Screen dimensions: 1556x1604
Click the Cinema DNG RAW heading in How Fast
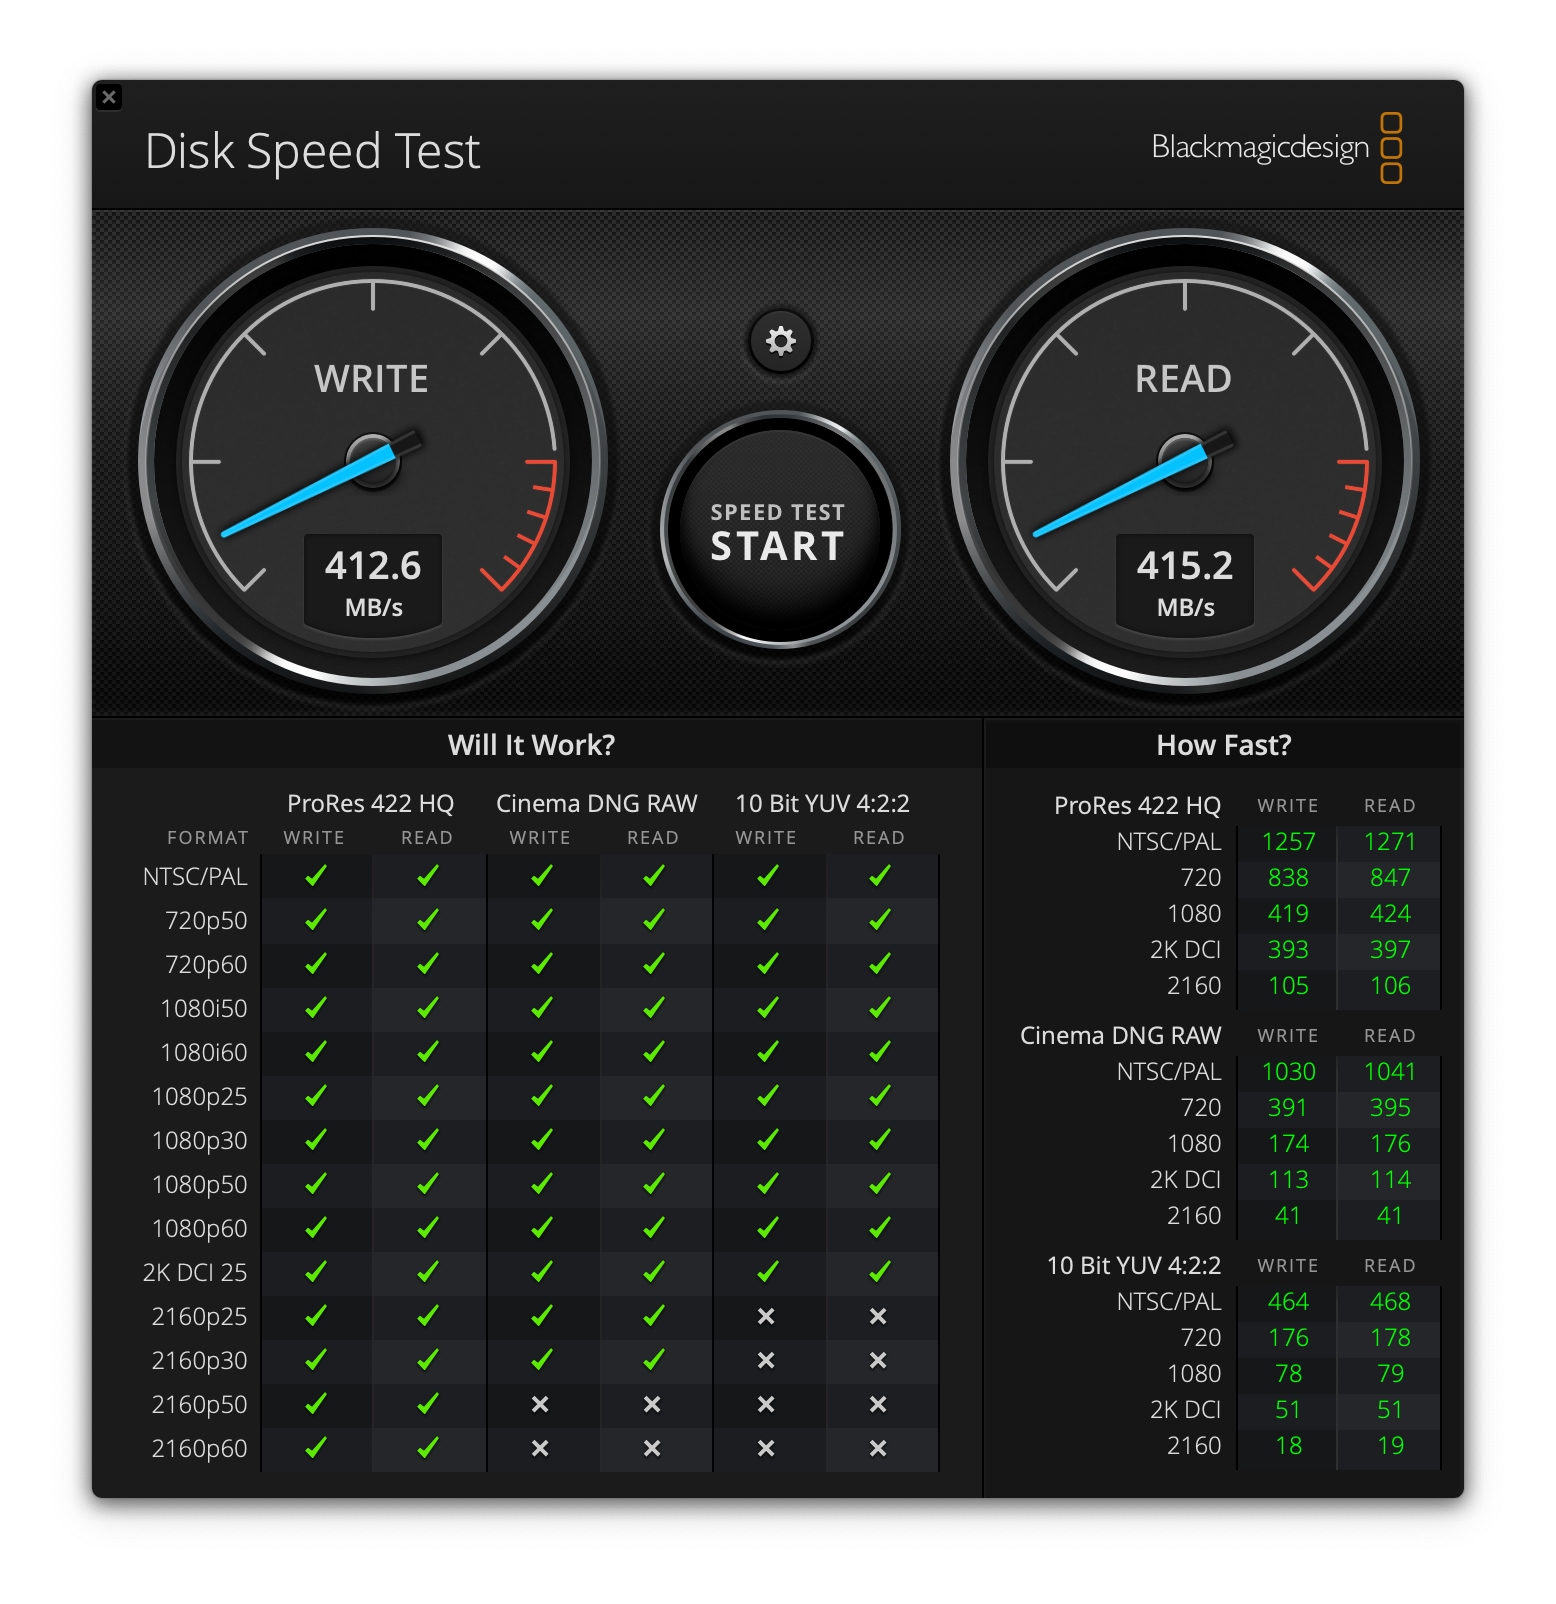tap(1120, 1035)
